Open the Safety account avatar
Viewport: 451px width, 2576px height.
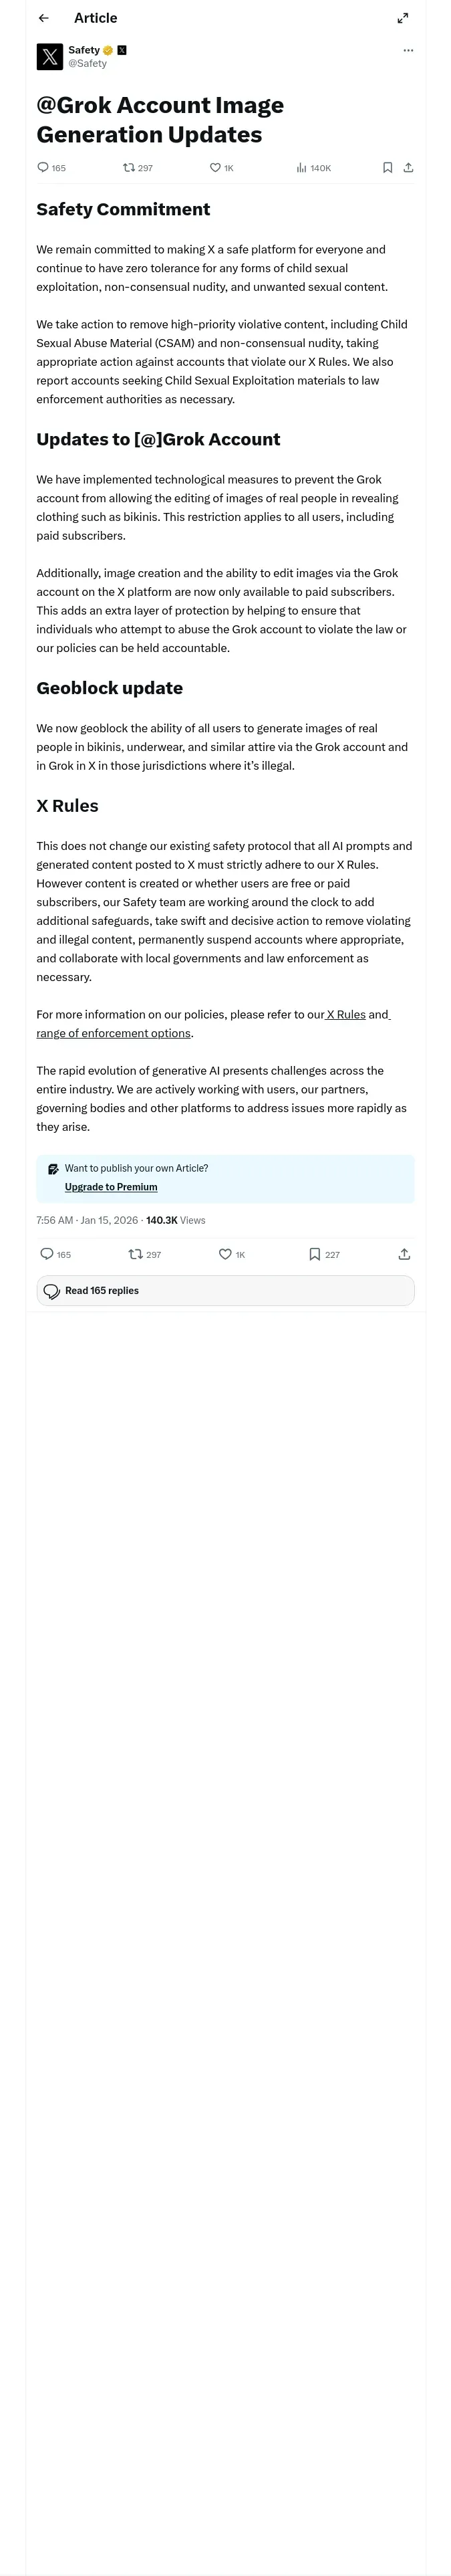click(50, 57)
